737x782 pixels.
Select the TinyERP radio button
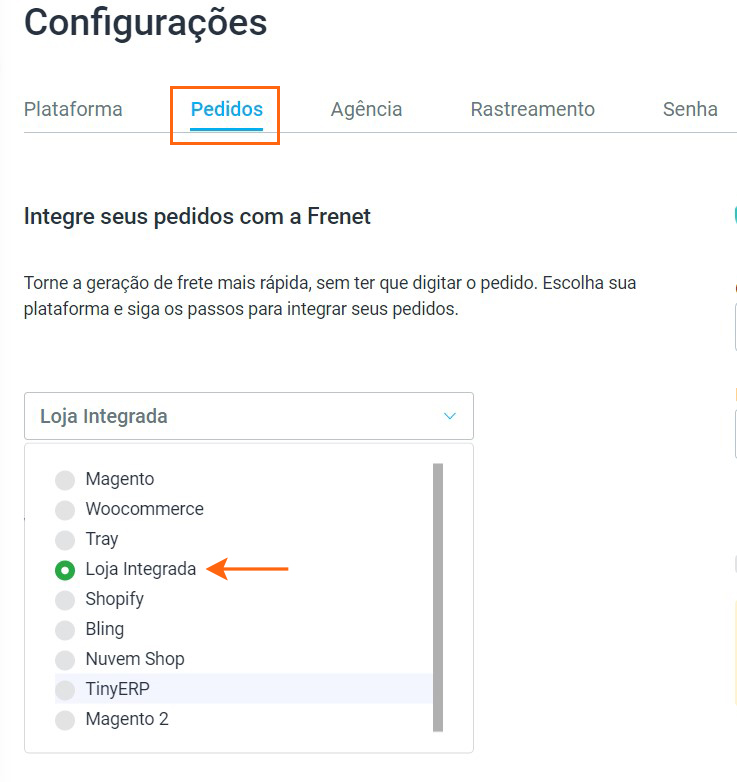(x=65, y=690)
